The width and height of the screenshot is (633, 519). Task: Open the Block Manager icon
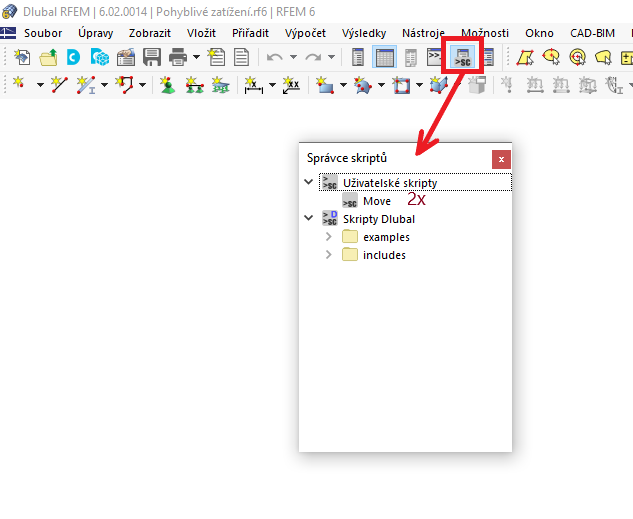pos(100,57)
